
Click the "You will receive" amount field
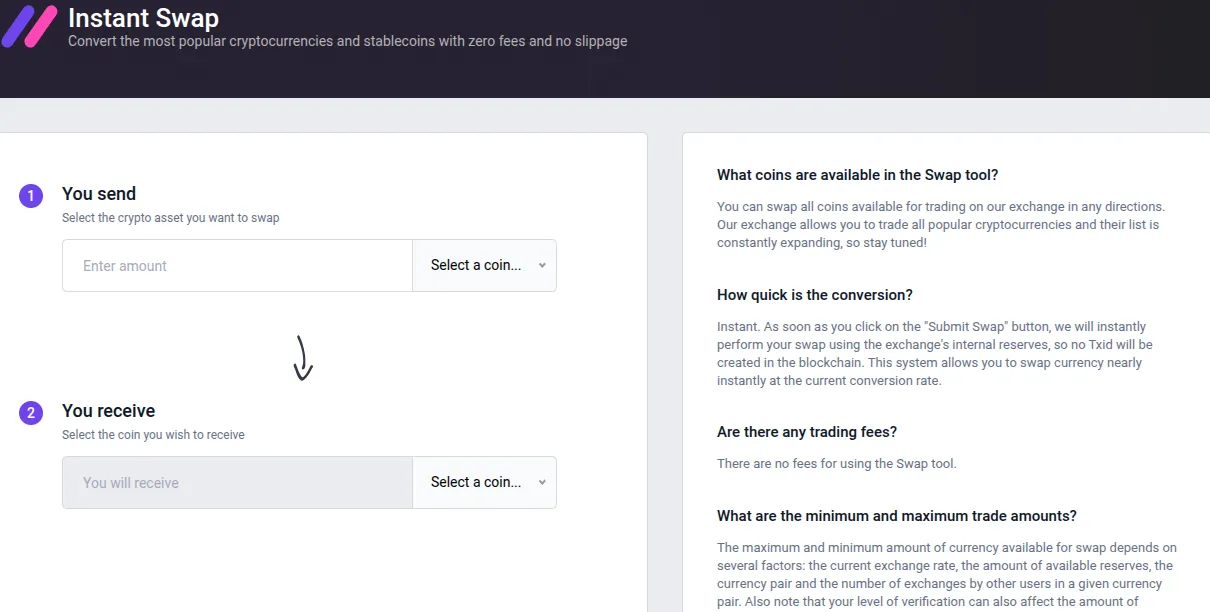point(238,482)
